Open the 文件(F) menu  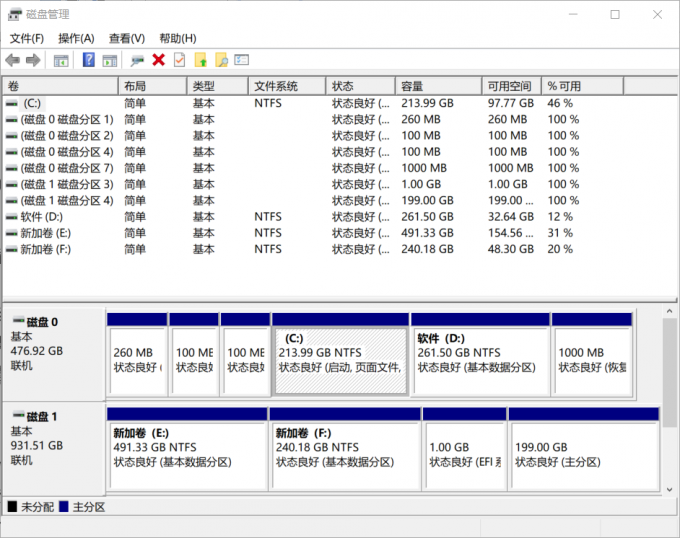click(x=27, y=39)
